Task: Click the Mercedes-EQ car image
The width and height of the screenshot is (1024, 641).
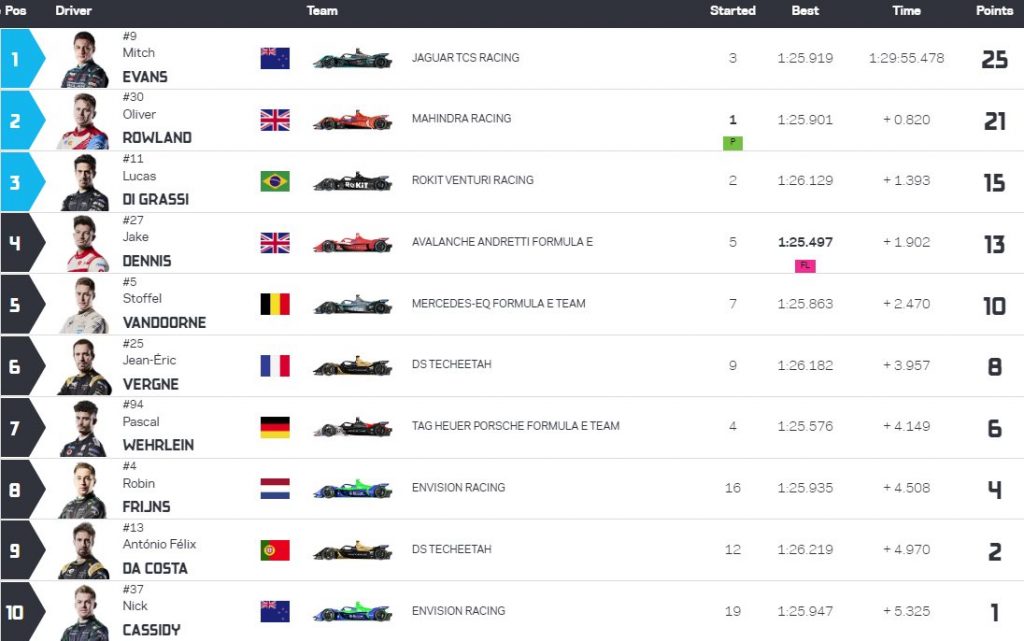Action: 353,305
